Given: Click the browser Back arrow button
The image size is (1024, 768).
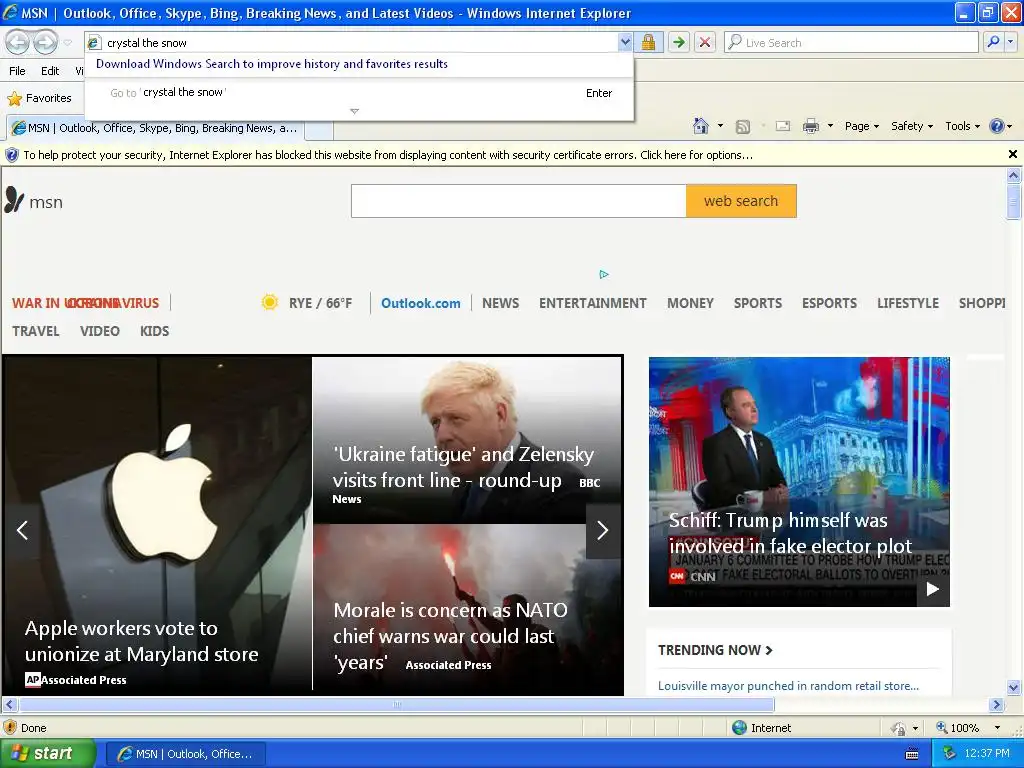Looking at the screenshot, I should (18, 42).
